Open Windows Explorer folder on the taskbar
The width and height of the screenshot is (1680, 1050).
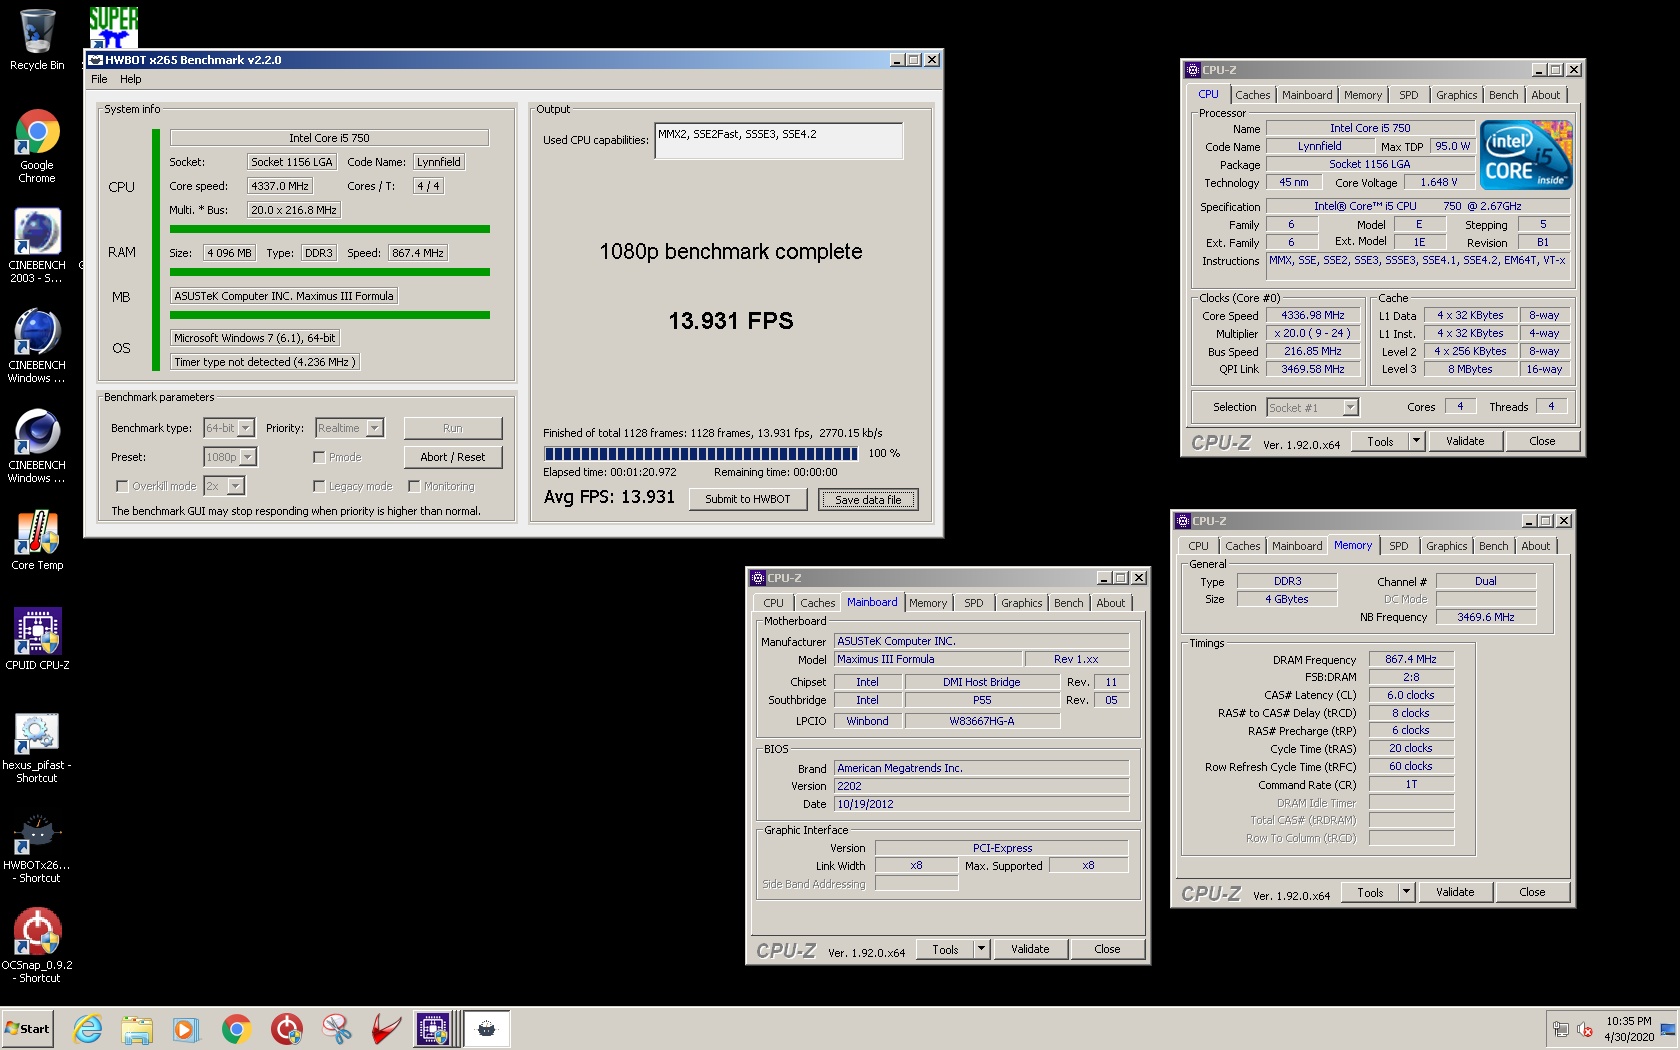click(137, 1029)
